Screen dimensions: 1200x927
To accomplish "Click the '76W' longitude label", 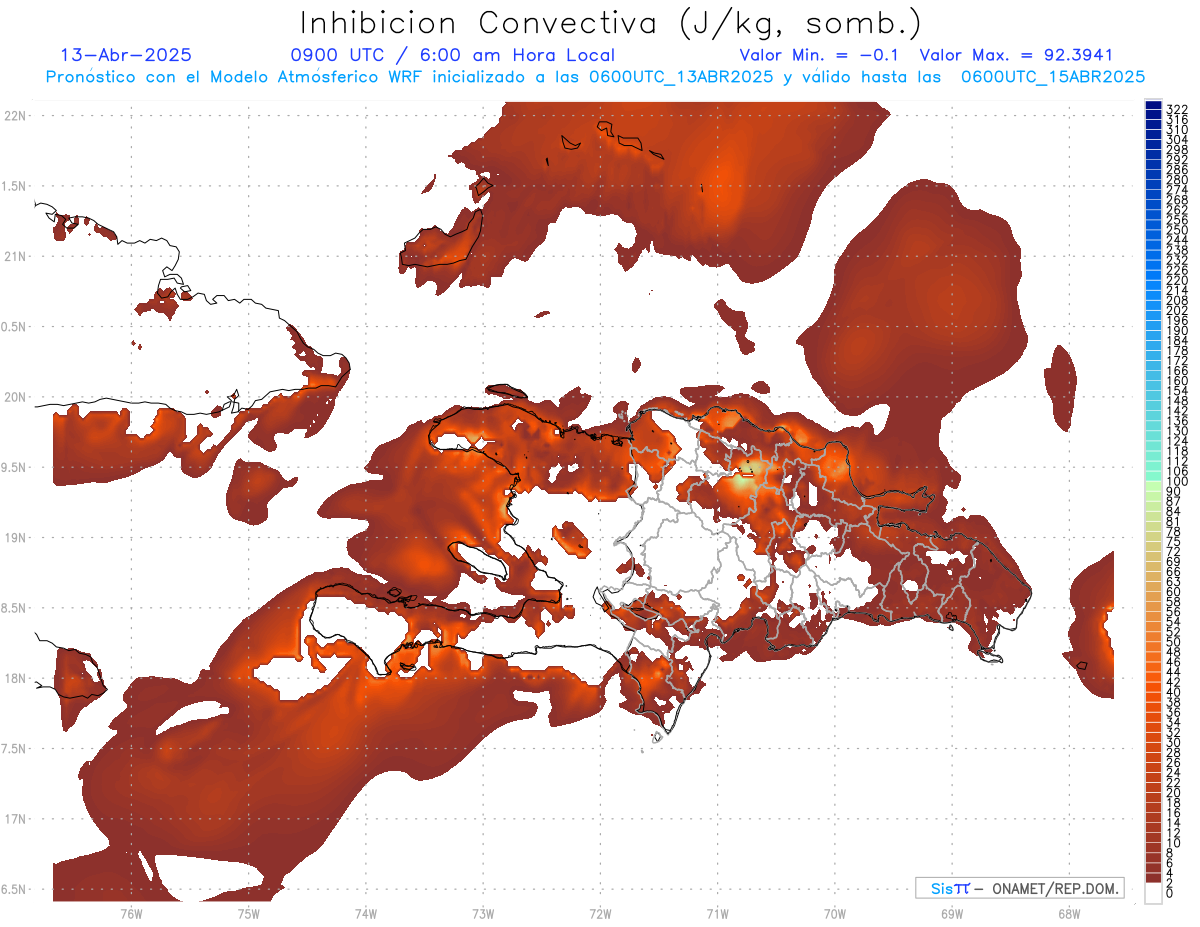I will point(131,914).
